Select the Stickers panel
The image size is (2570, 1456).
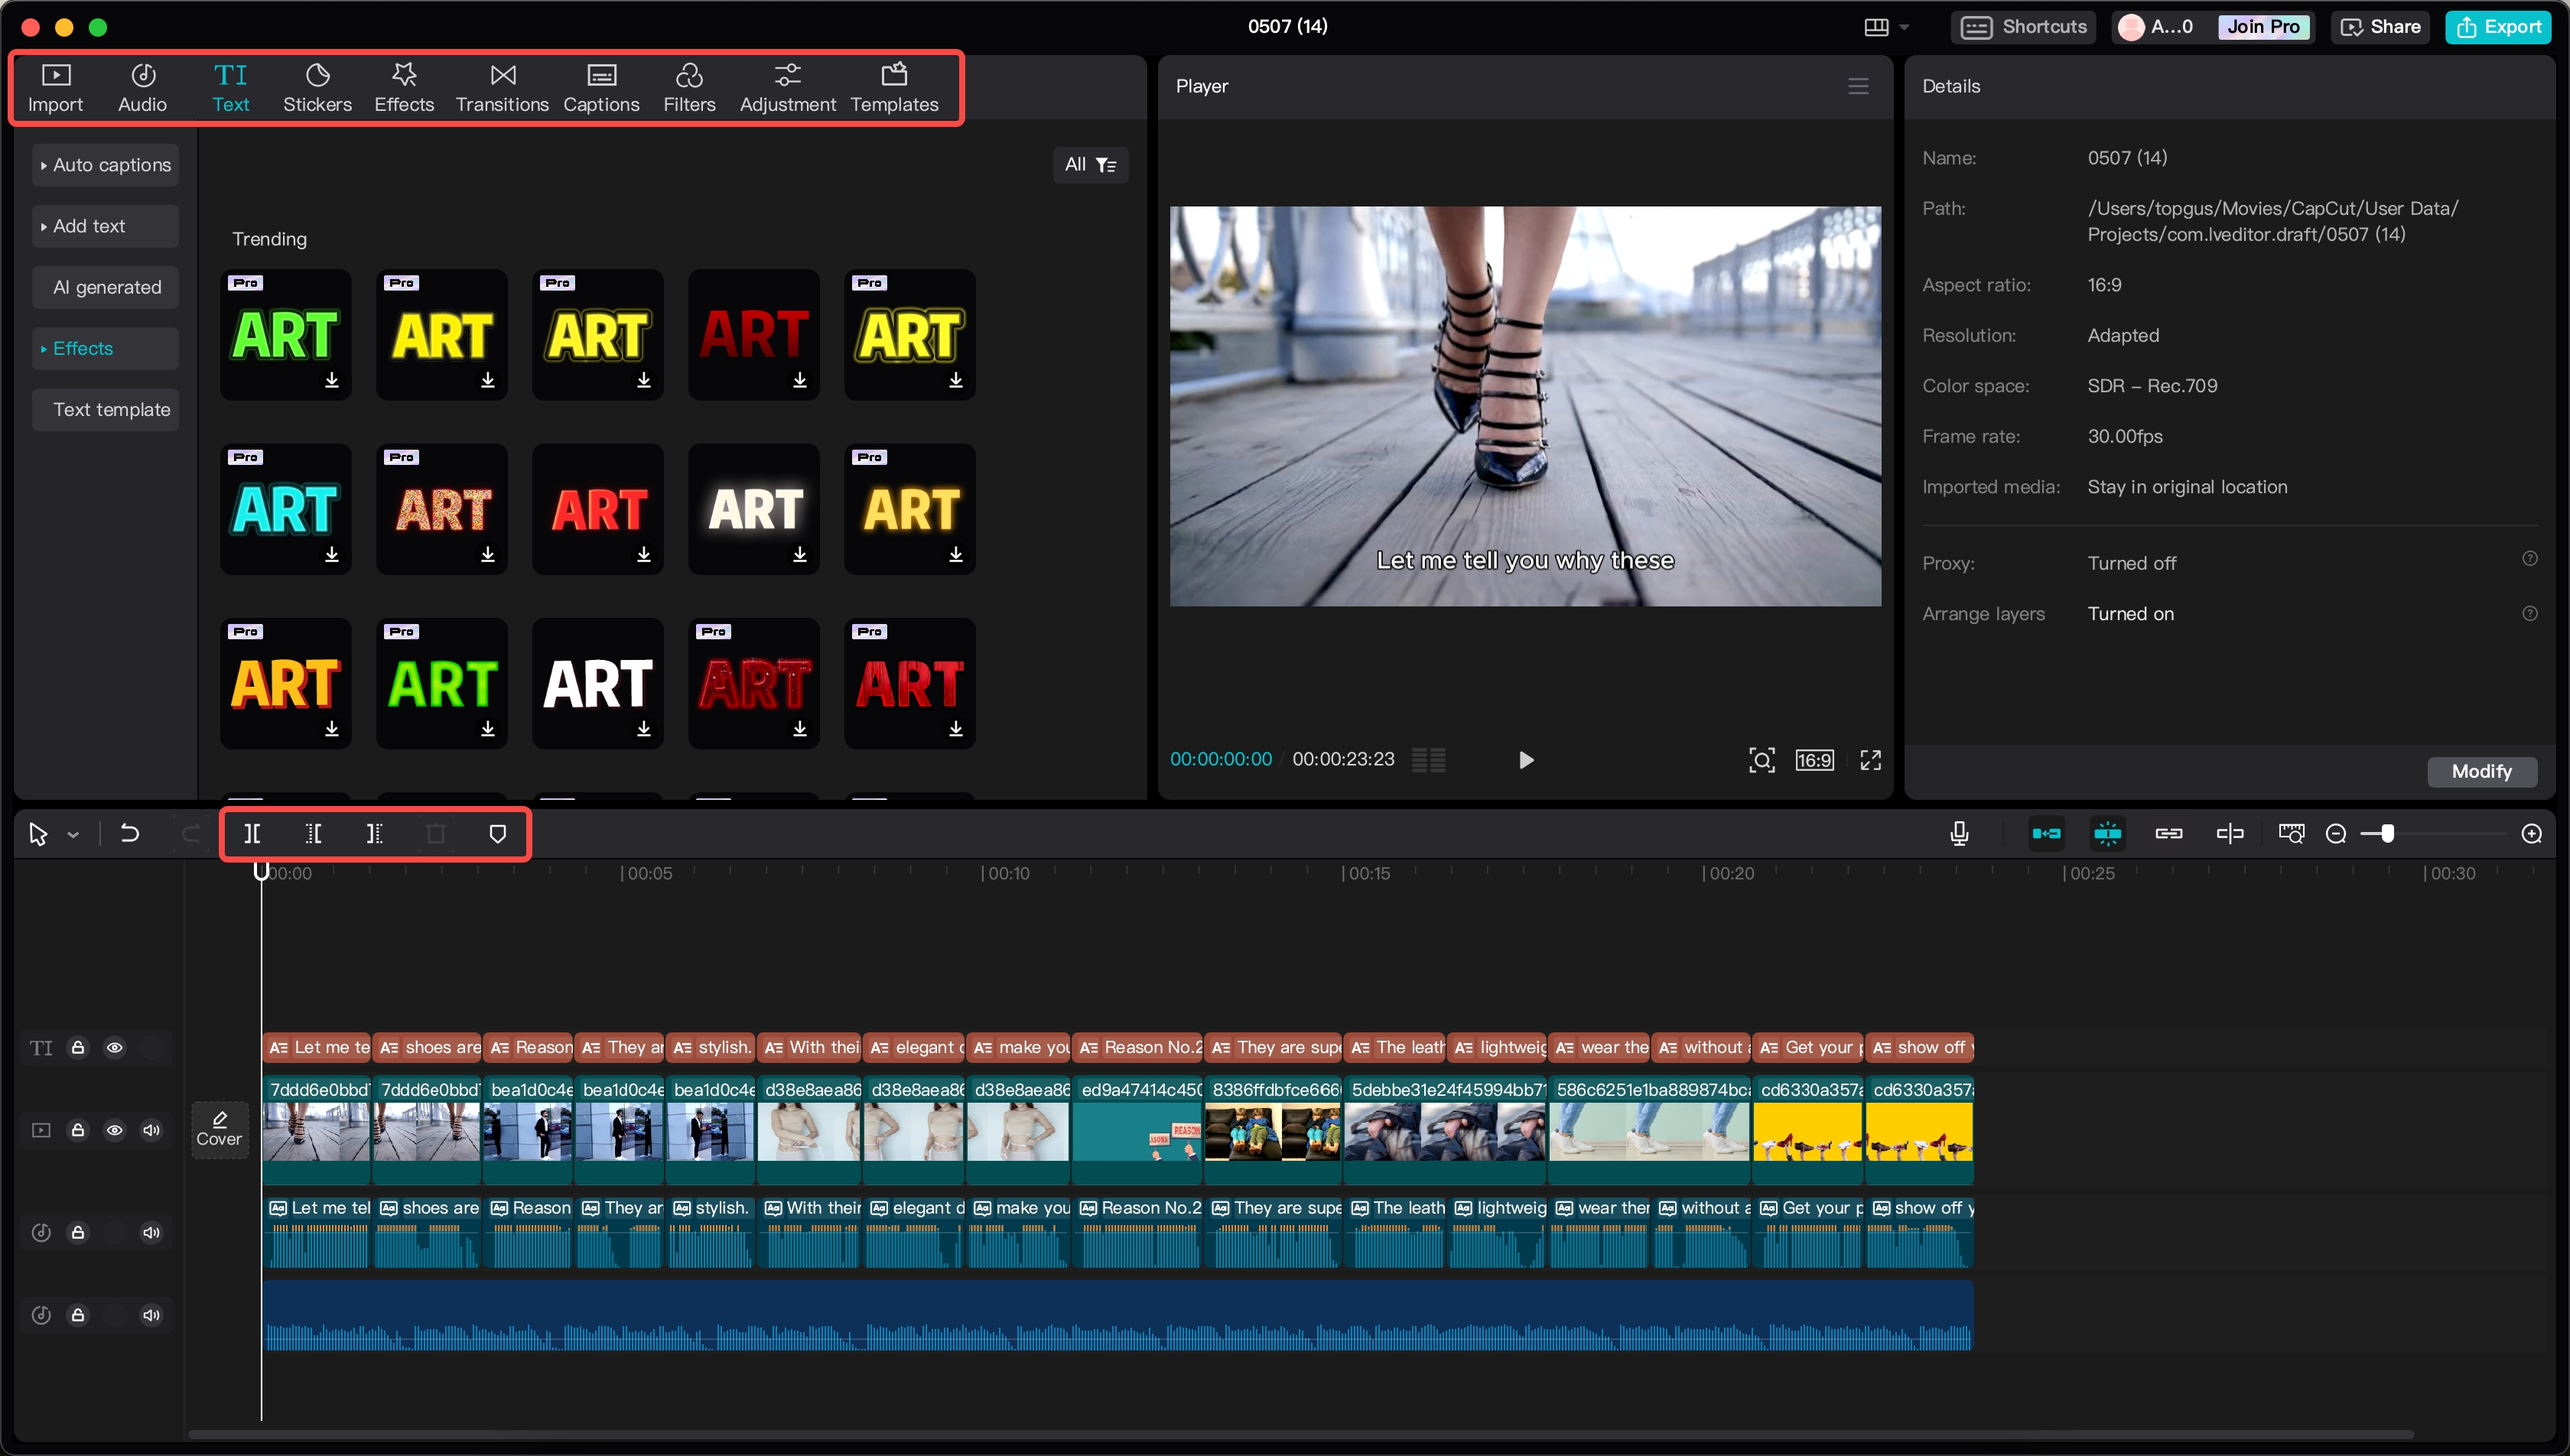click(x=317, y=87)
